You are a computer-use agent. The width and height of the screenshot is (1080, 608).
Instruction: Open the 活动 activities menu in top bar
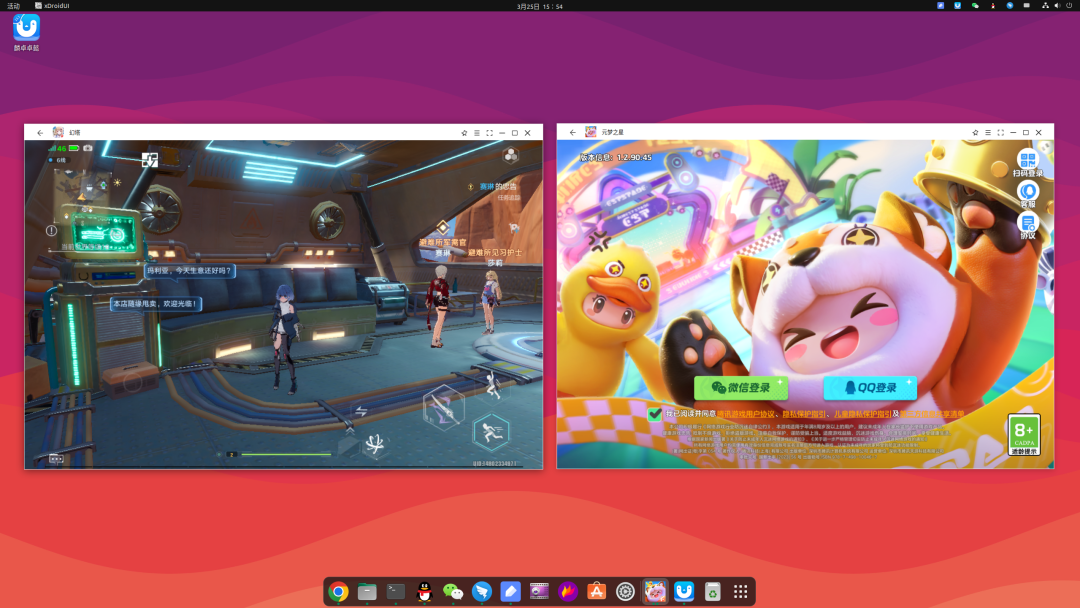[14, 6]
